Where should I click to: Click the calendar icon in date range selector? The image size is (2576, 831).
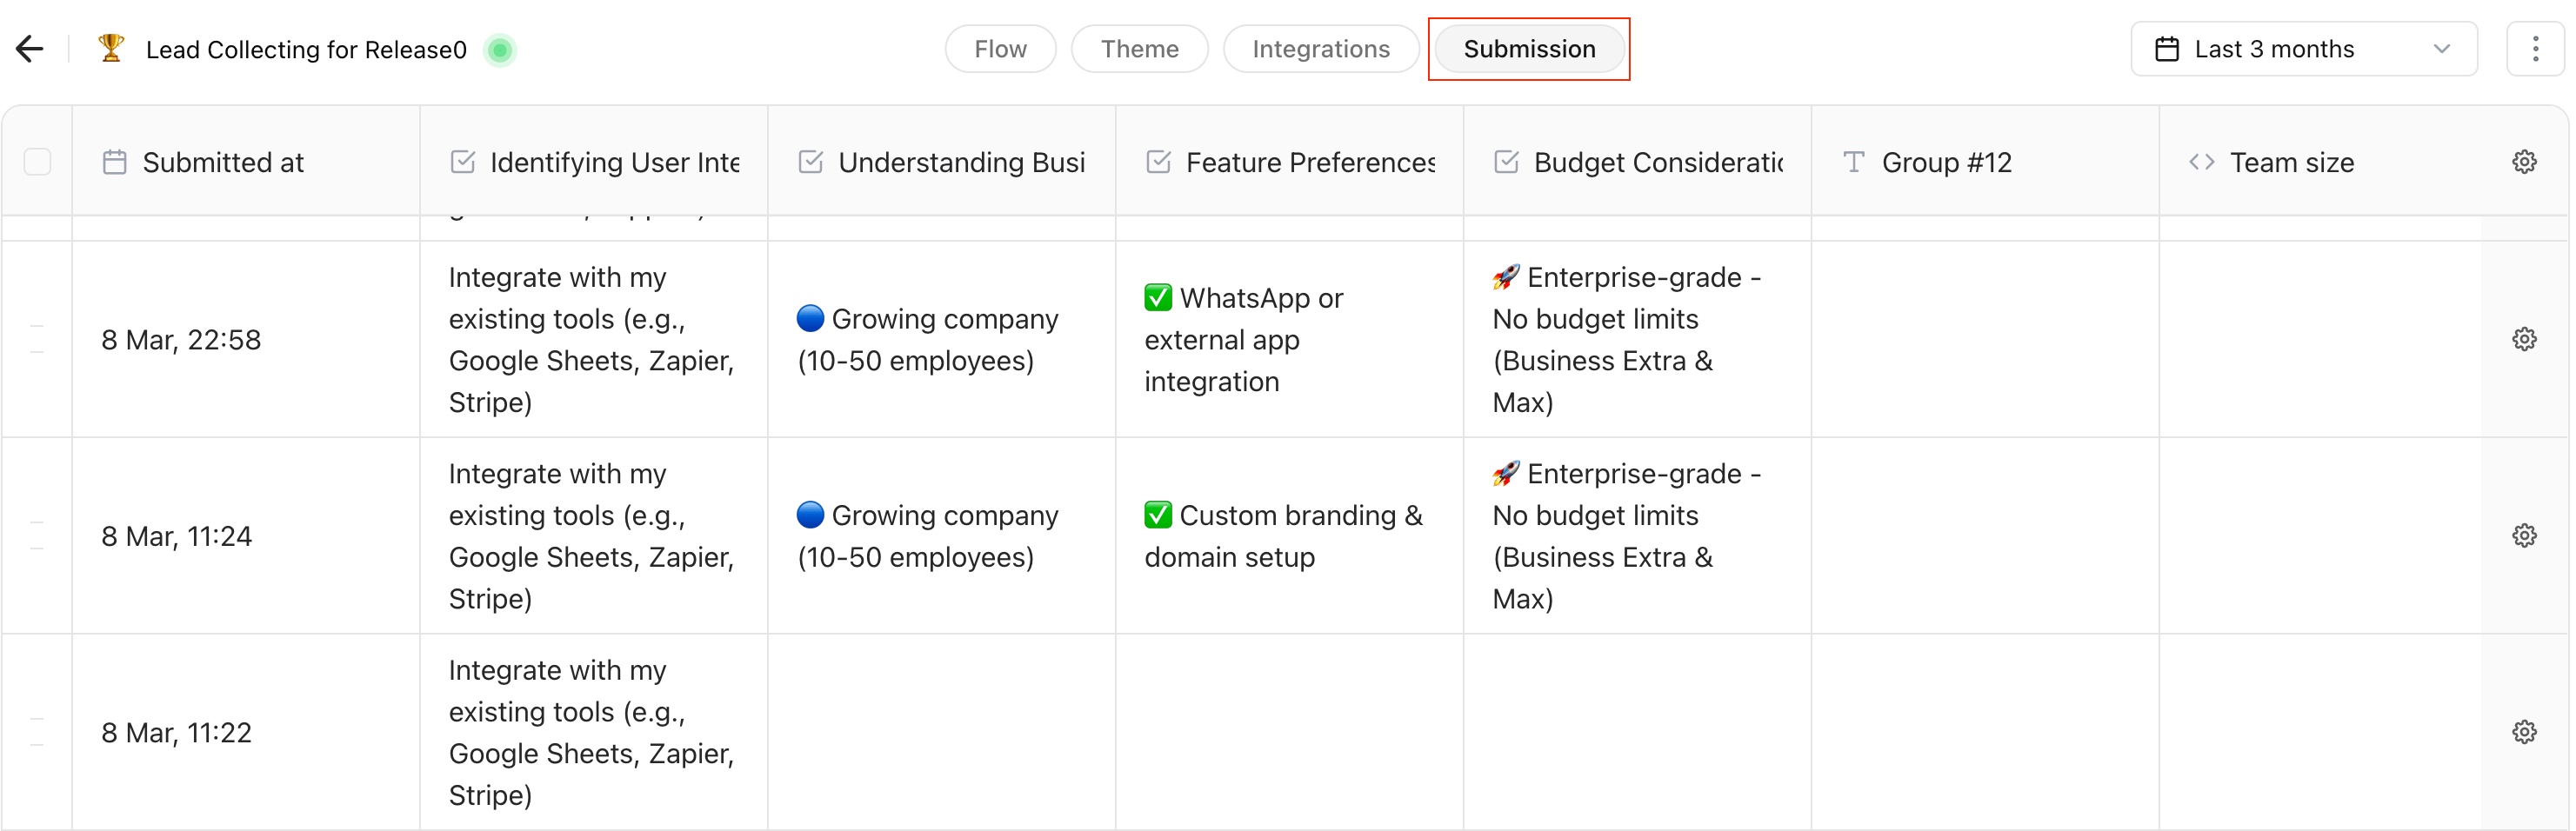[2166, 49]
